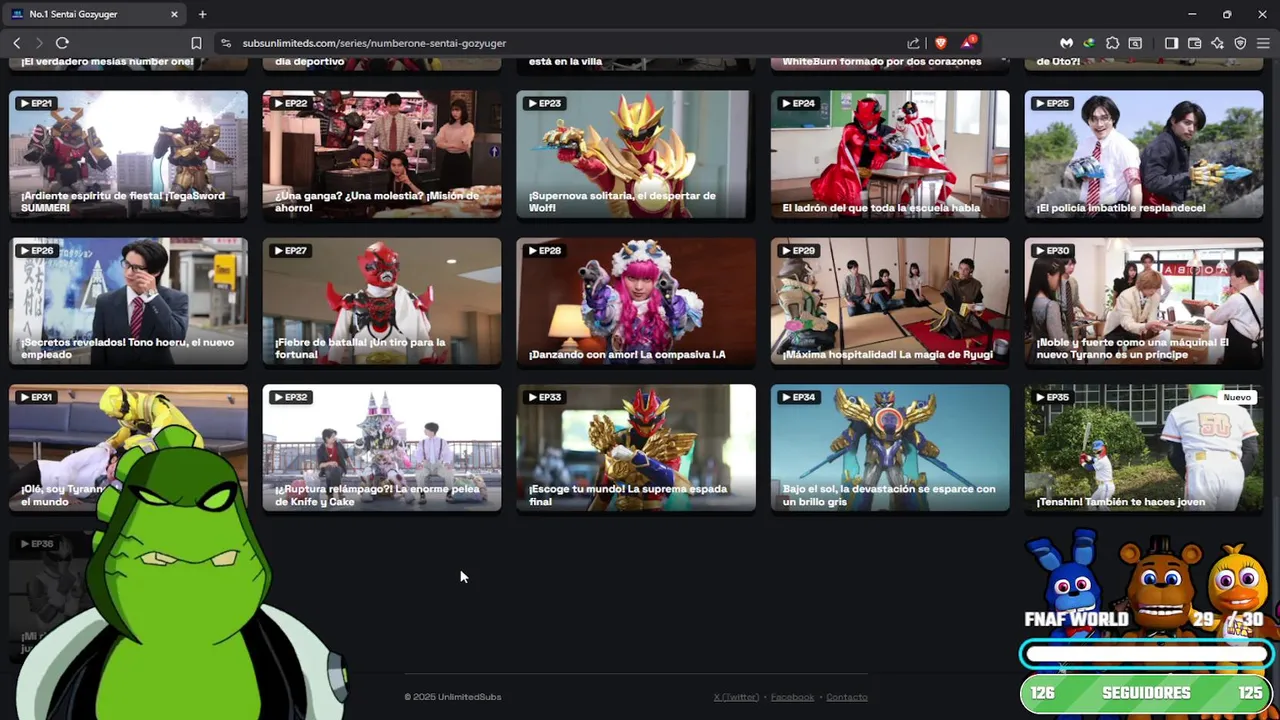Visit the X (Twitter) footer link

click(x=736, y=697)
